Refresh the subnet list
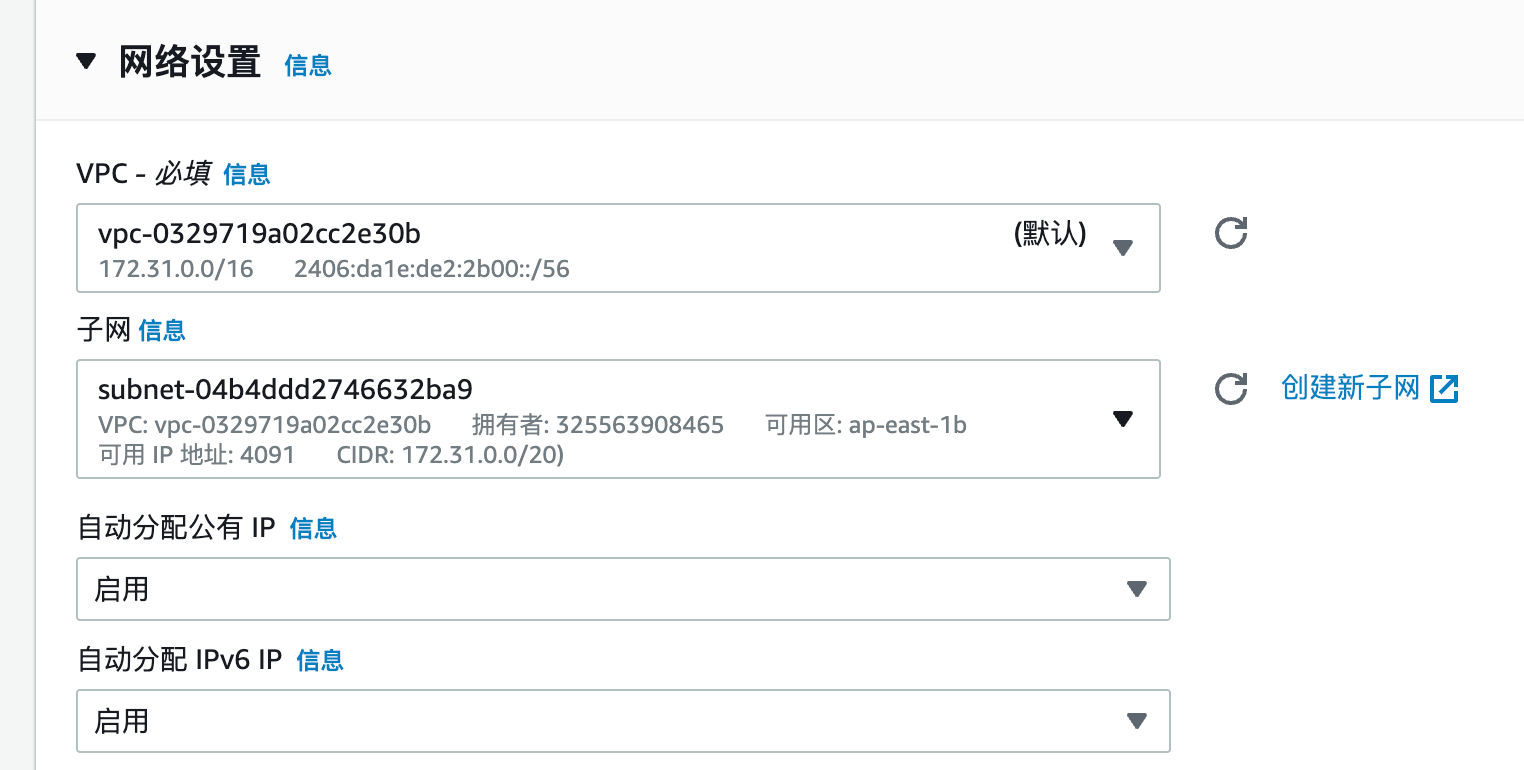This screenshot has height=770, width=1524. [1231, 389]
